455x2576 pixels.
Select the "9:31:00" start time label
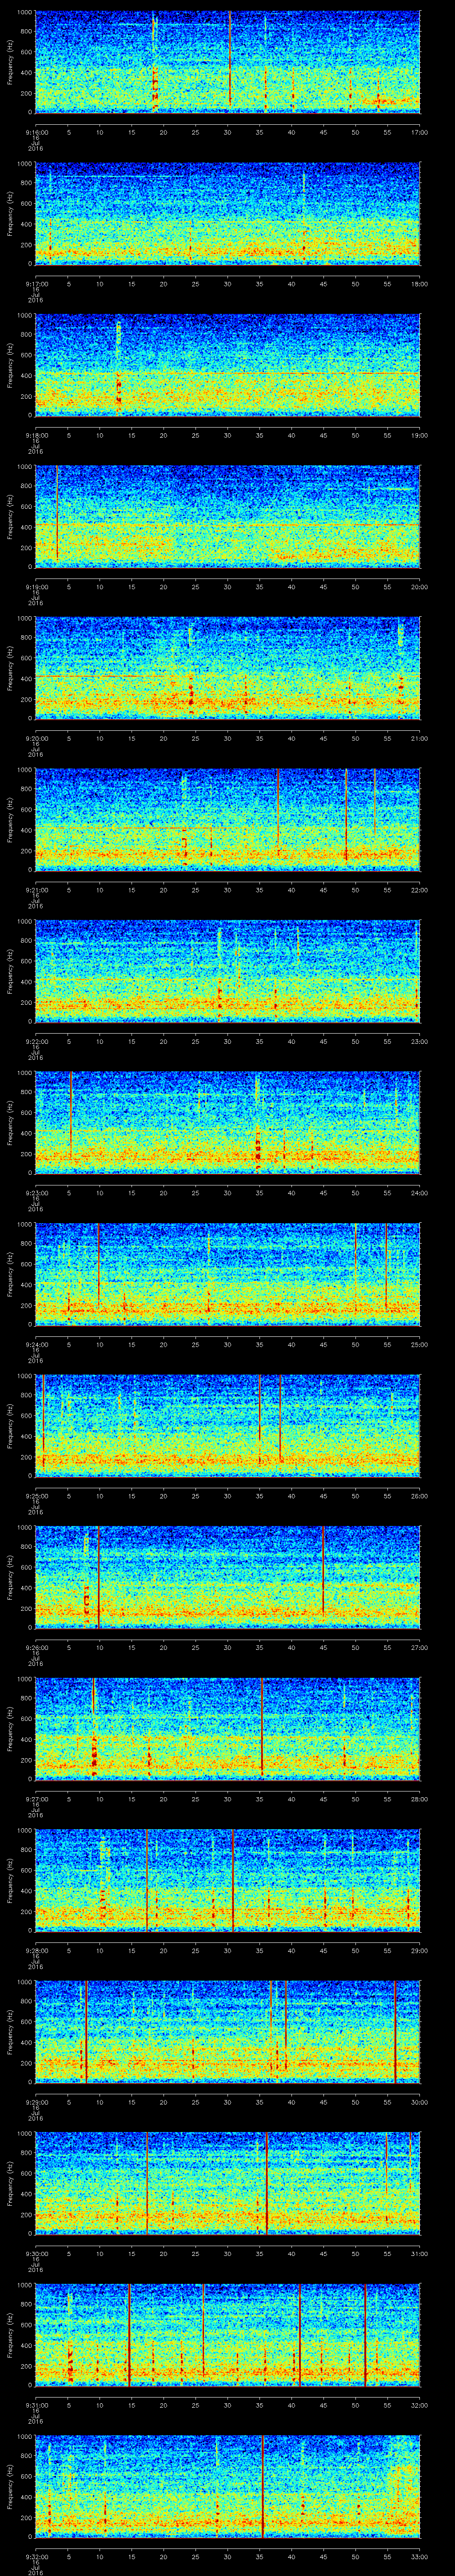[36, 2405]
